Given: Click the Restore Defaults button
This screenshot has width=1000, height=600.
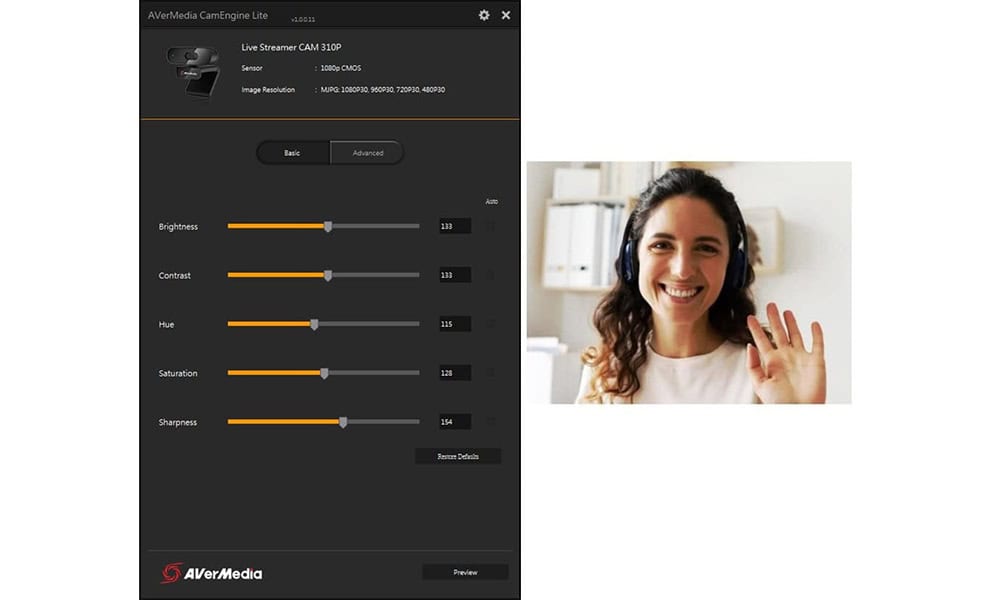Looking at the screenshot, I should pyautogui.click(x=458, y=457).
